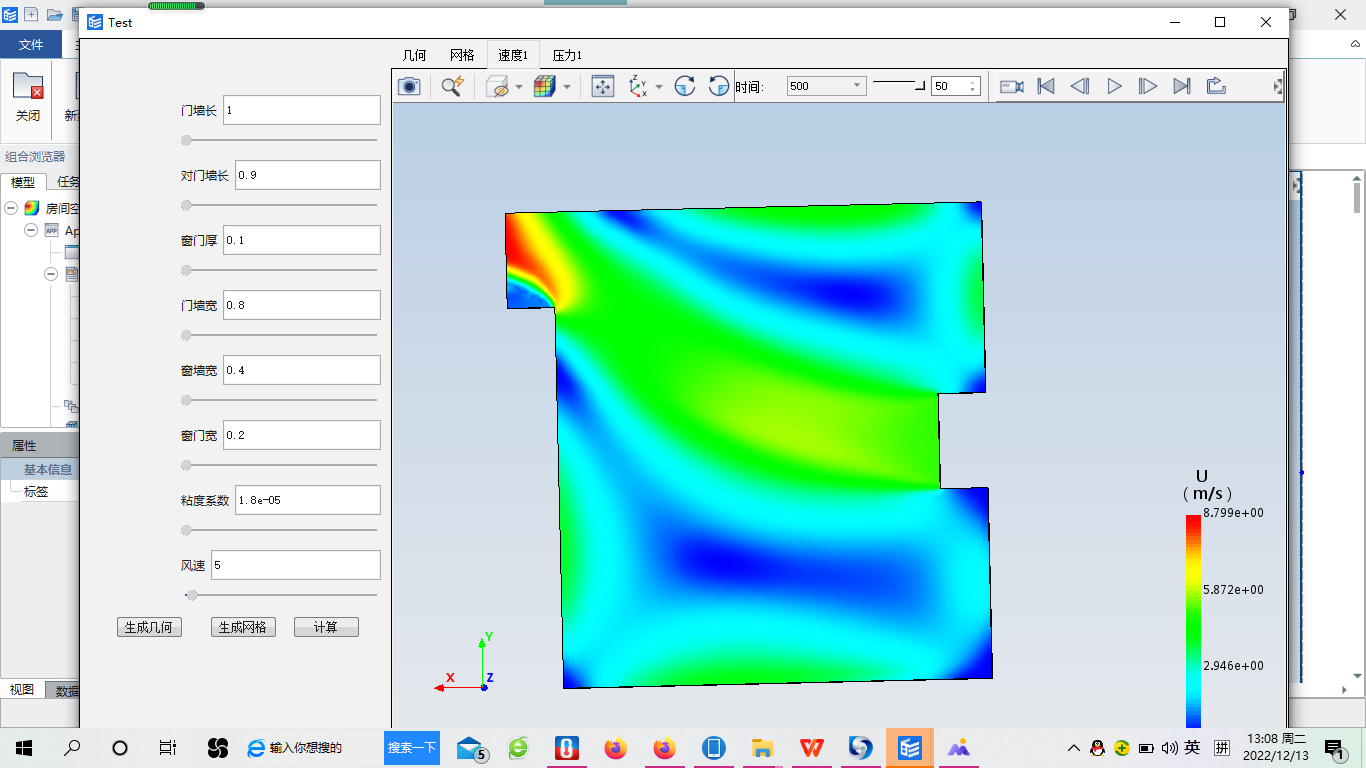Screen dimensions: 1366x768
Task: Click the camera screenshot icon in viewer toolbar
Action: (x=409, y=86)
